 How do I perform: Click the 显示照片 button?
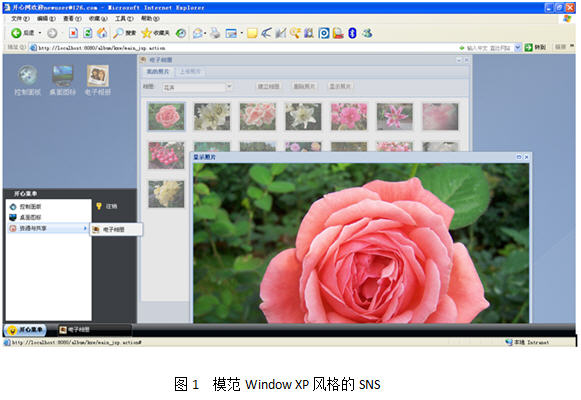coord(340,86)
